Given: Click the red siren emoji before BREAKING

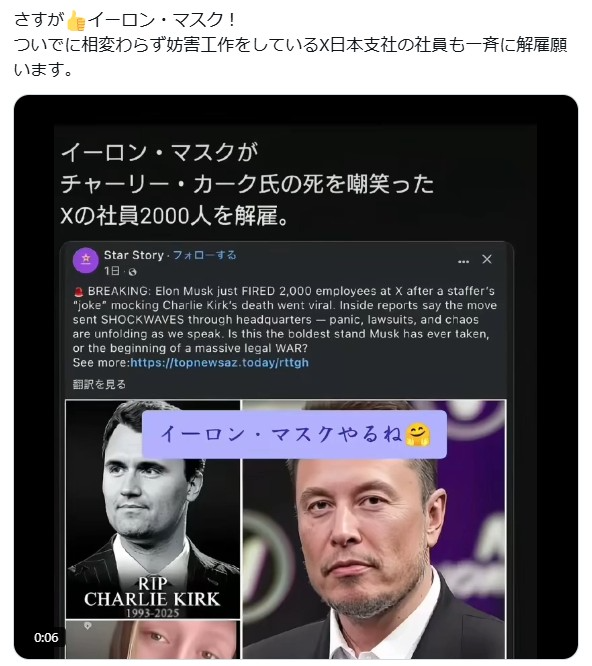Looking at the screenshot, I should pos(78,291).
